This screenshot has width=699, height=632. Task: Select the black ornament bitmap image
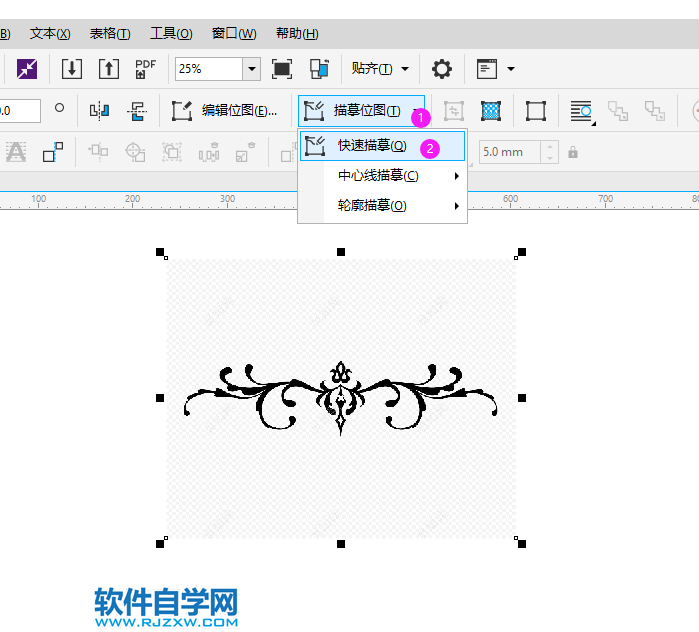341,398
